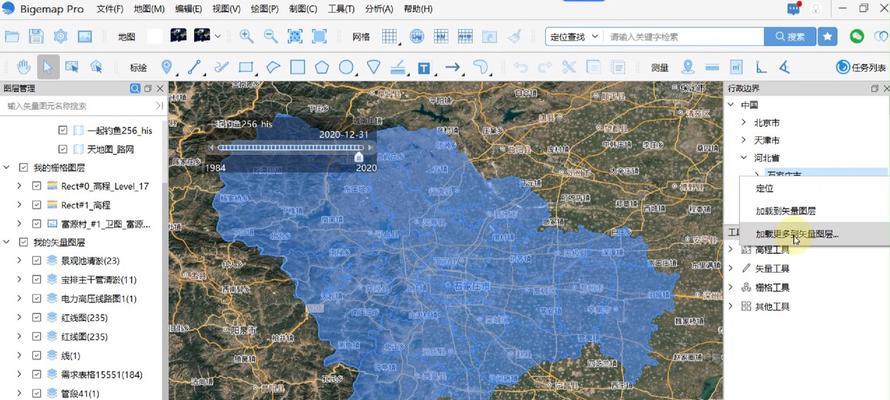This screenshot has width=890, height=400.
Task: Expand the 电力高压线路图1(1) layer
Action: coord(19,298)
